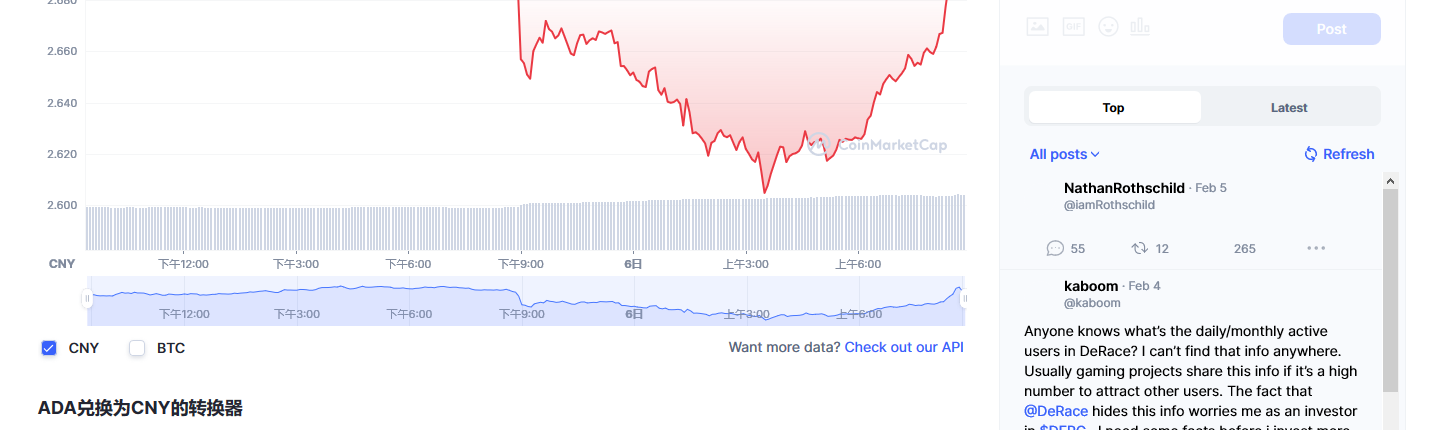
Task: Click the GIF icon in composer
Action: (1073, 27)
